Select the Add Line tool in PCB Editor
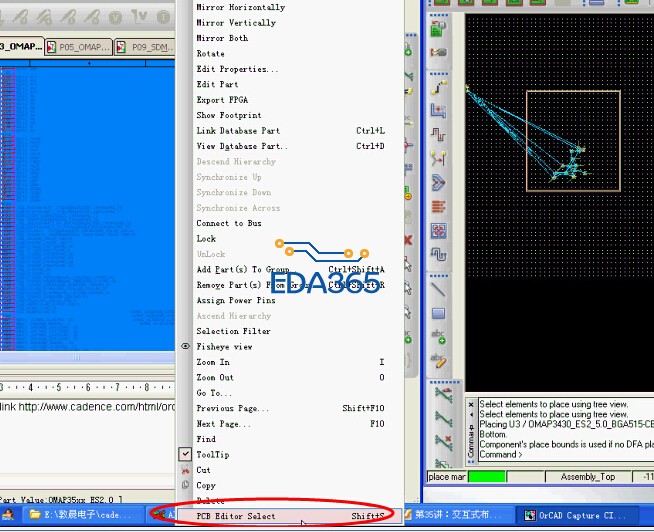Viewport: 654px width, 532px height. (x=438, y=289)
